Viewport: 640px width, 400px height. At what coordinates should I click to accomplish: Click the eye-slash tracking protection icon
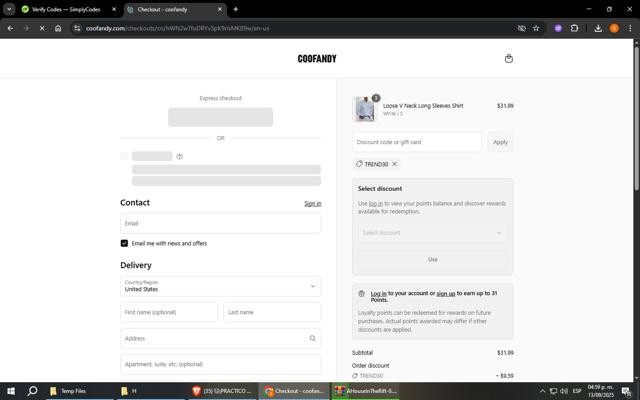[x=521, y=28]
